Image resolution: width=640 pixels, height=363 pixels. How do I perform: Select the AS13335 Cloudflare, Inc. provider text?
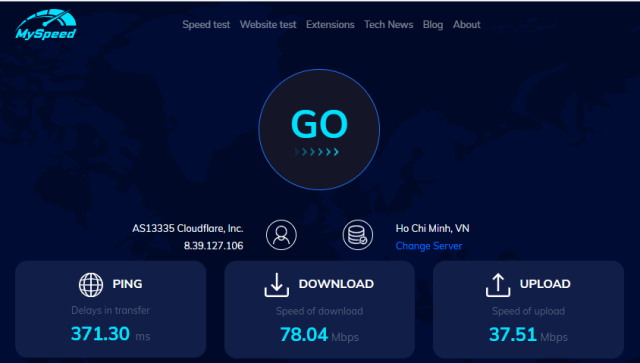click(187, 228)
